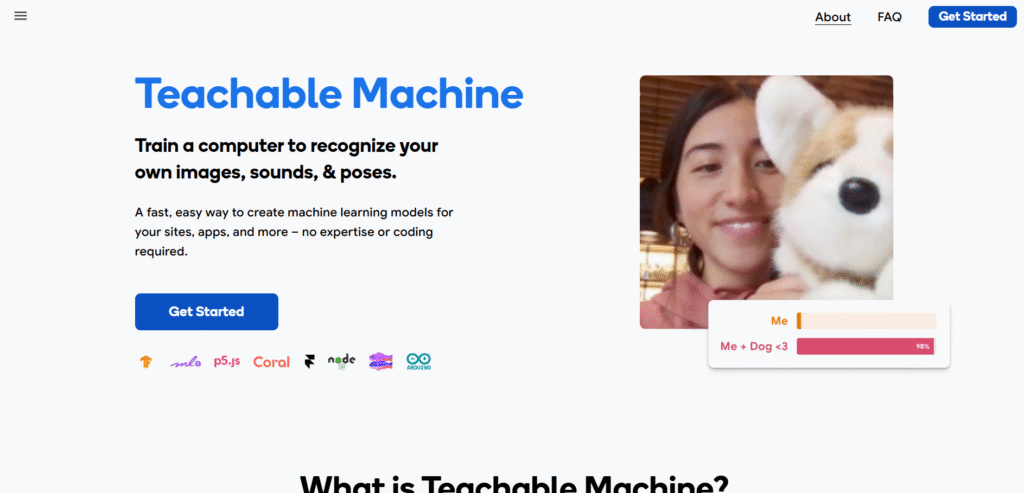Screen dimensions: 1024x493
Task: Click the Node.js logo
Action: point(342,361)
